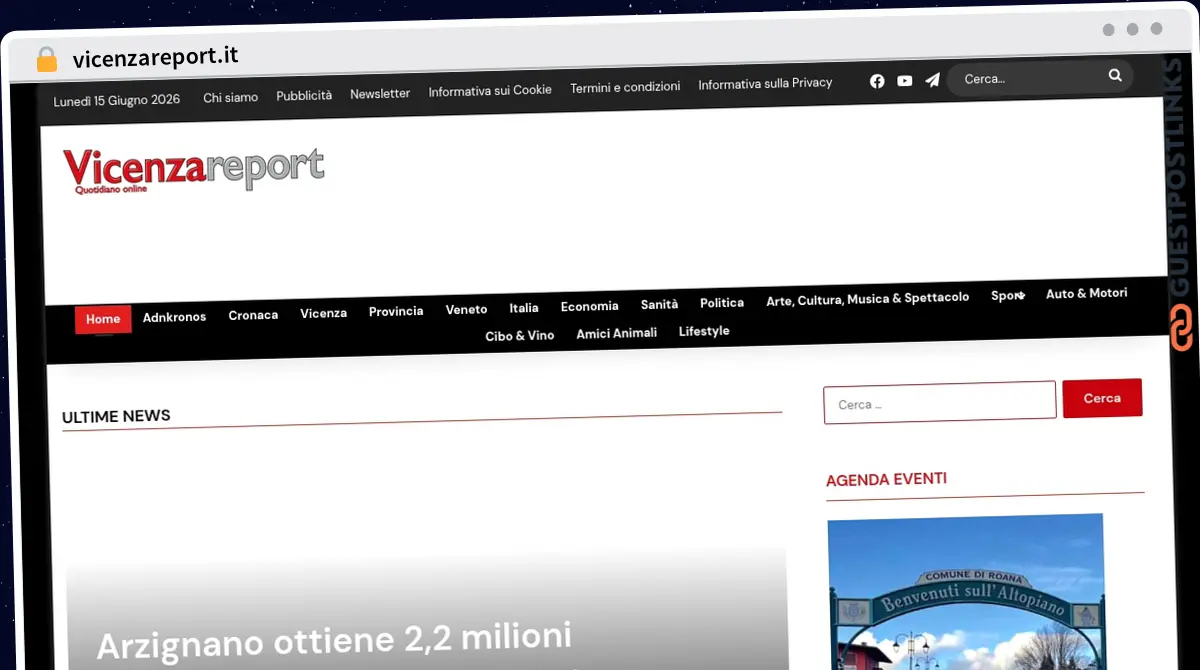Open the Arzignano ottiene 2,2 milioni headline
Image resolution: width=1200 pixels, height=670 pixels.
334,640
